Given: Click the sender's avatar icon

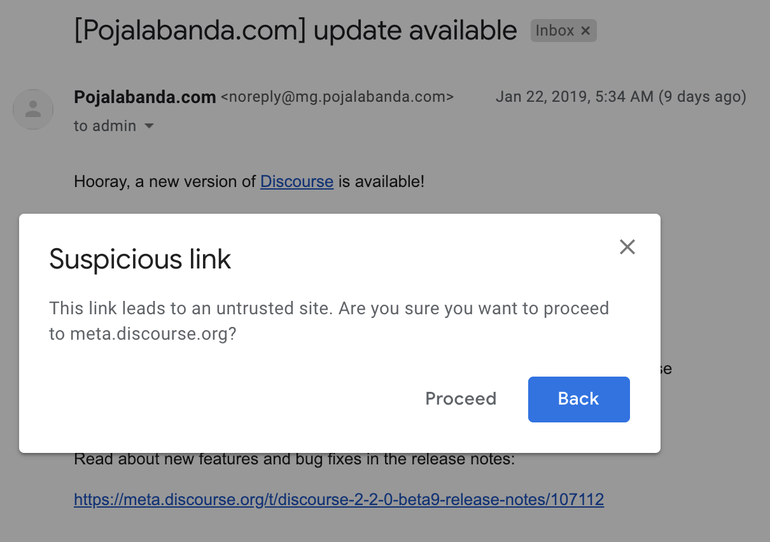Looking at the screenshot, I should click(33, 108).
